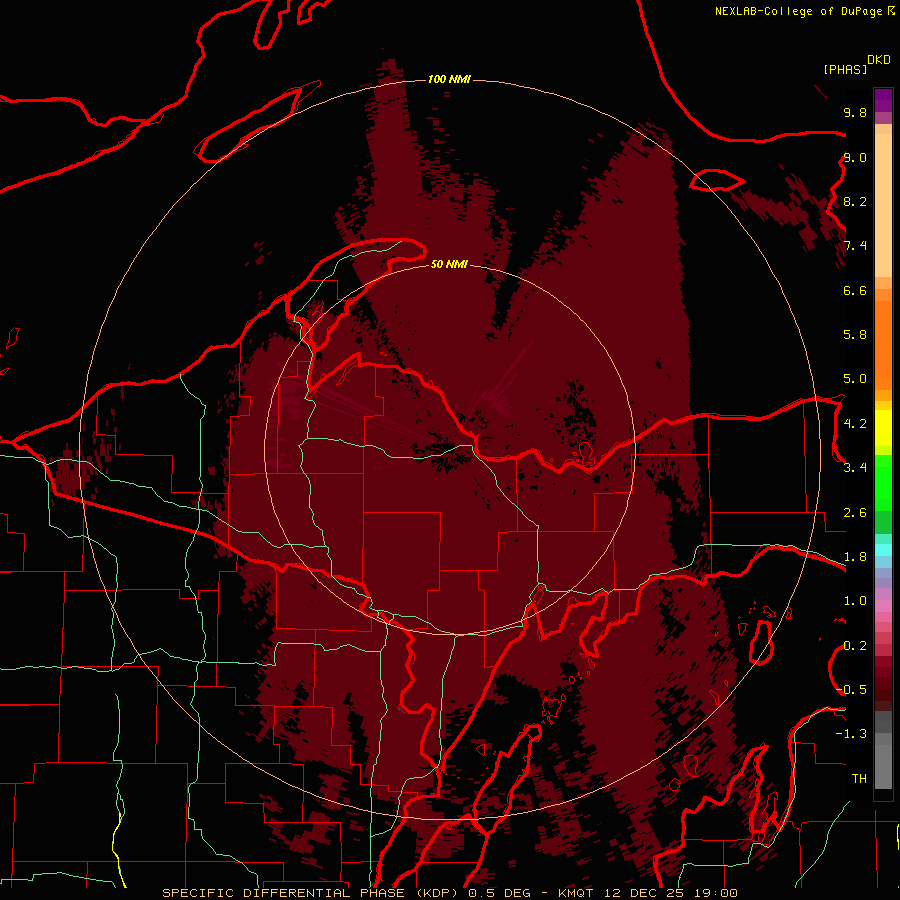Viewport: 900px width, 900px height.
Task: Click the purple segment atop the color bar
Action: point(883,100)
